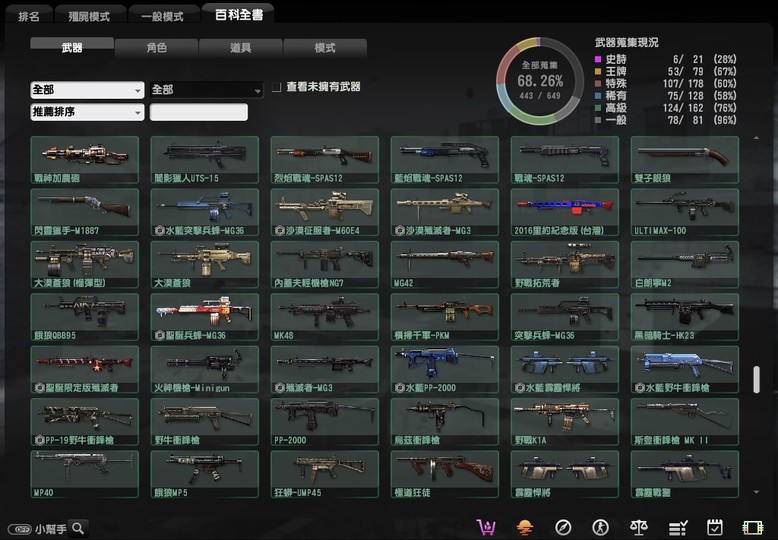
Task: Switch to the 排名 tab
Action: pos(29,16)
